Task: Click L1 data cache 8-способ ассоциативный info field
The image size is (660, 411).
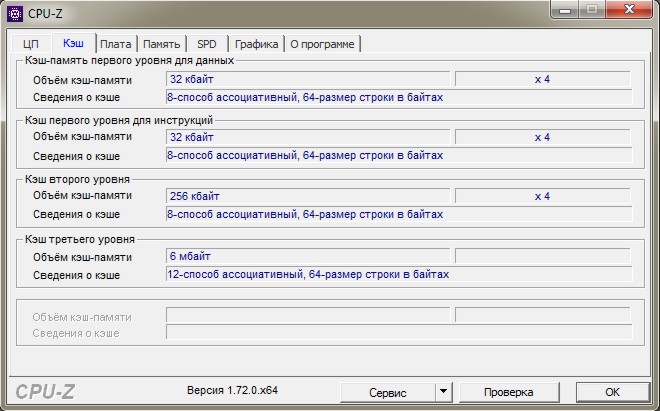Action: 399,97
